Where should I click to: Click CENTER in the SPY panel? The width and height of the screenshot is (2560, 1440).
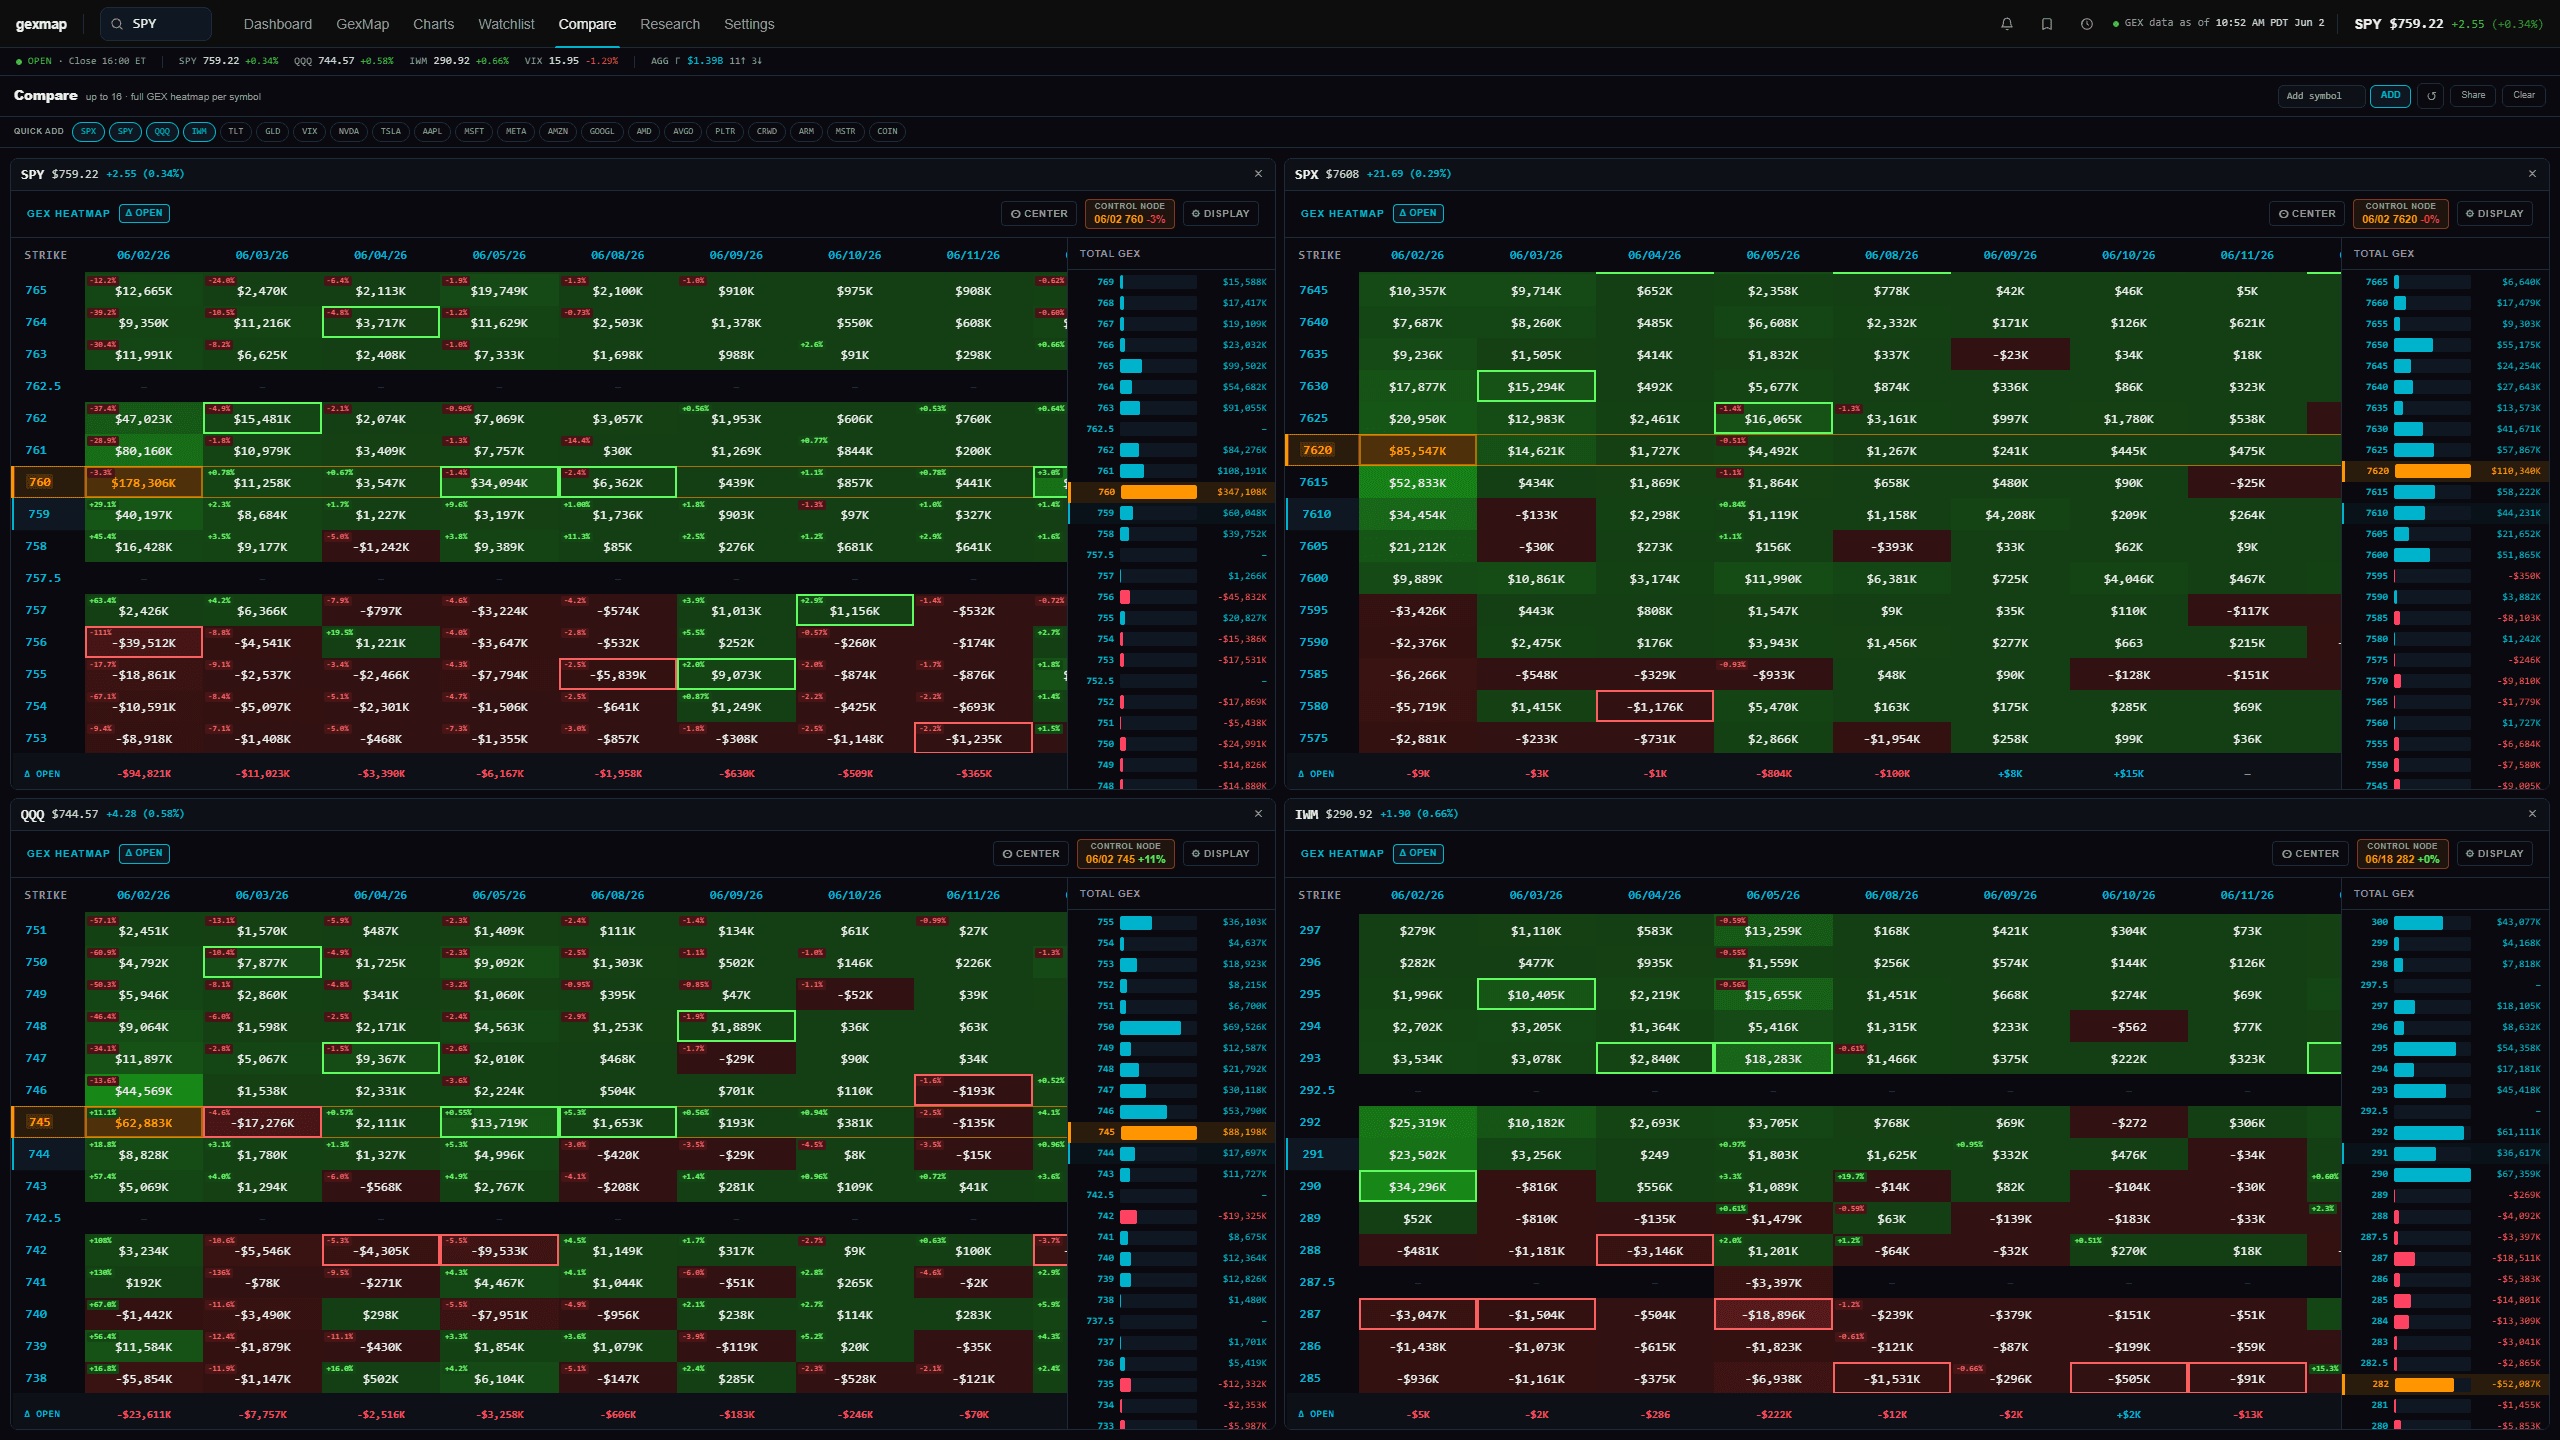(1039, 213)
